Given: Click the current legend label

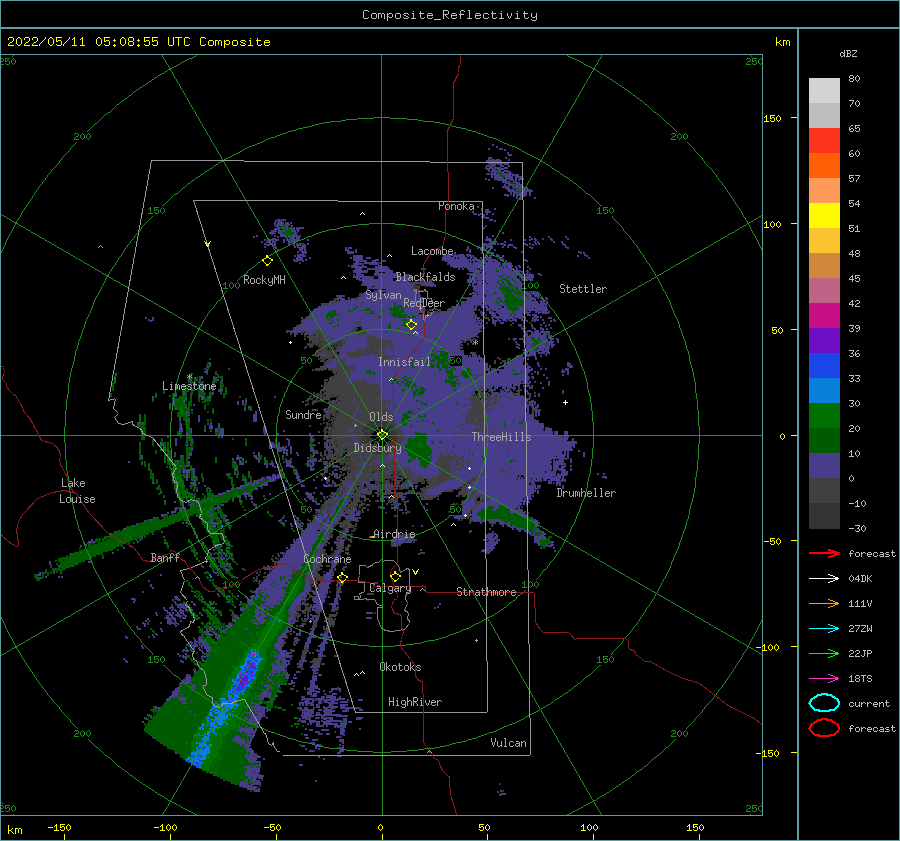Looking at the screenshot, I should (x=869, y=703).
